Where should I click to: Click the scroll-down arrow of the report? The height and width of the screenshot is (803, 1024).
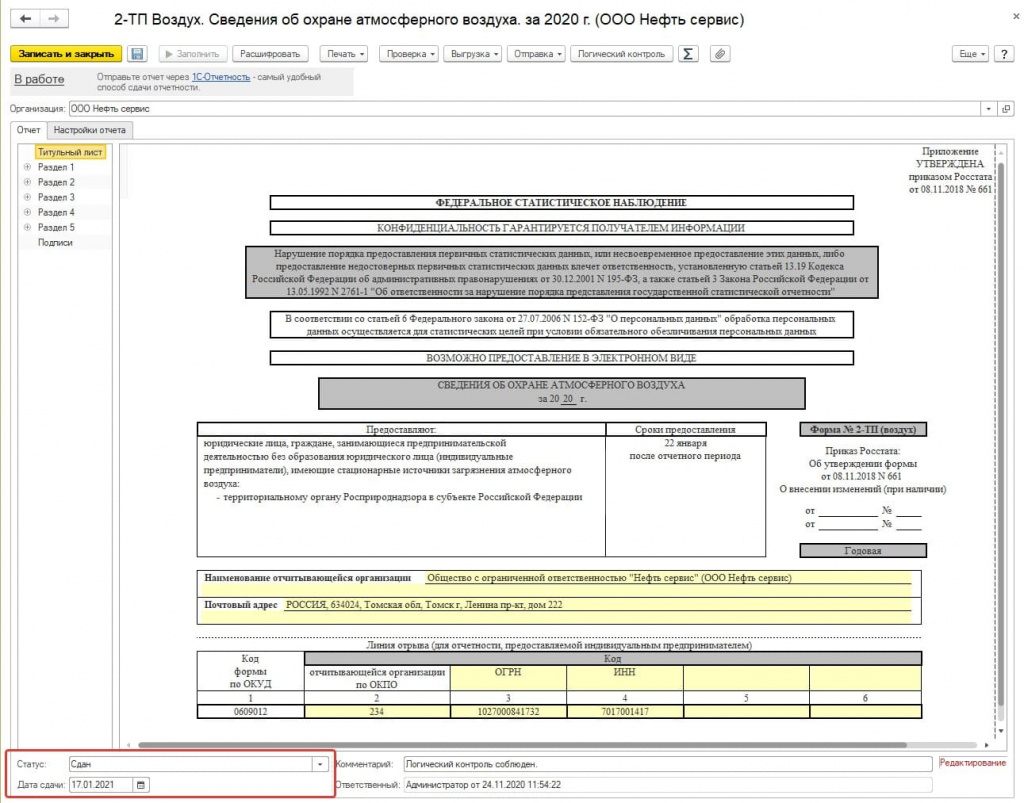click(1000, 731)
